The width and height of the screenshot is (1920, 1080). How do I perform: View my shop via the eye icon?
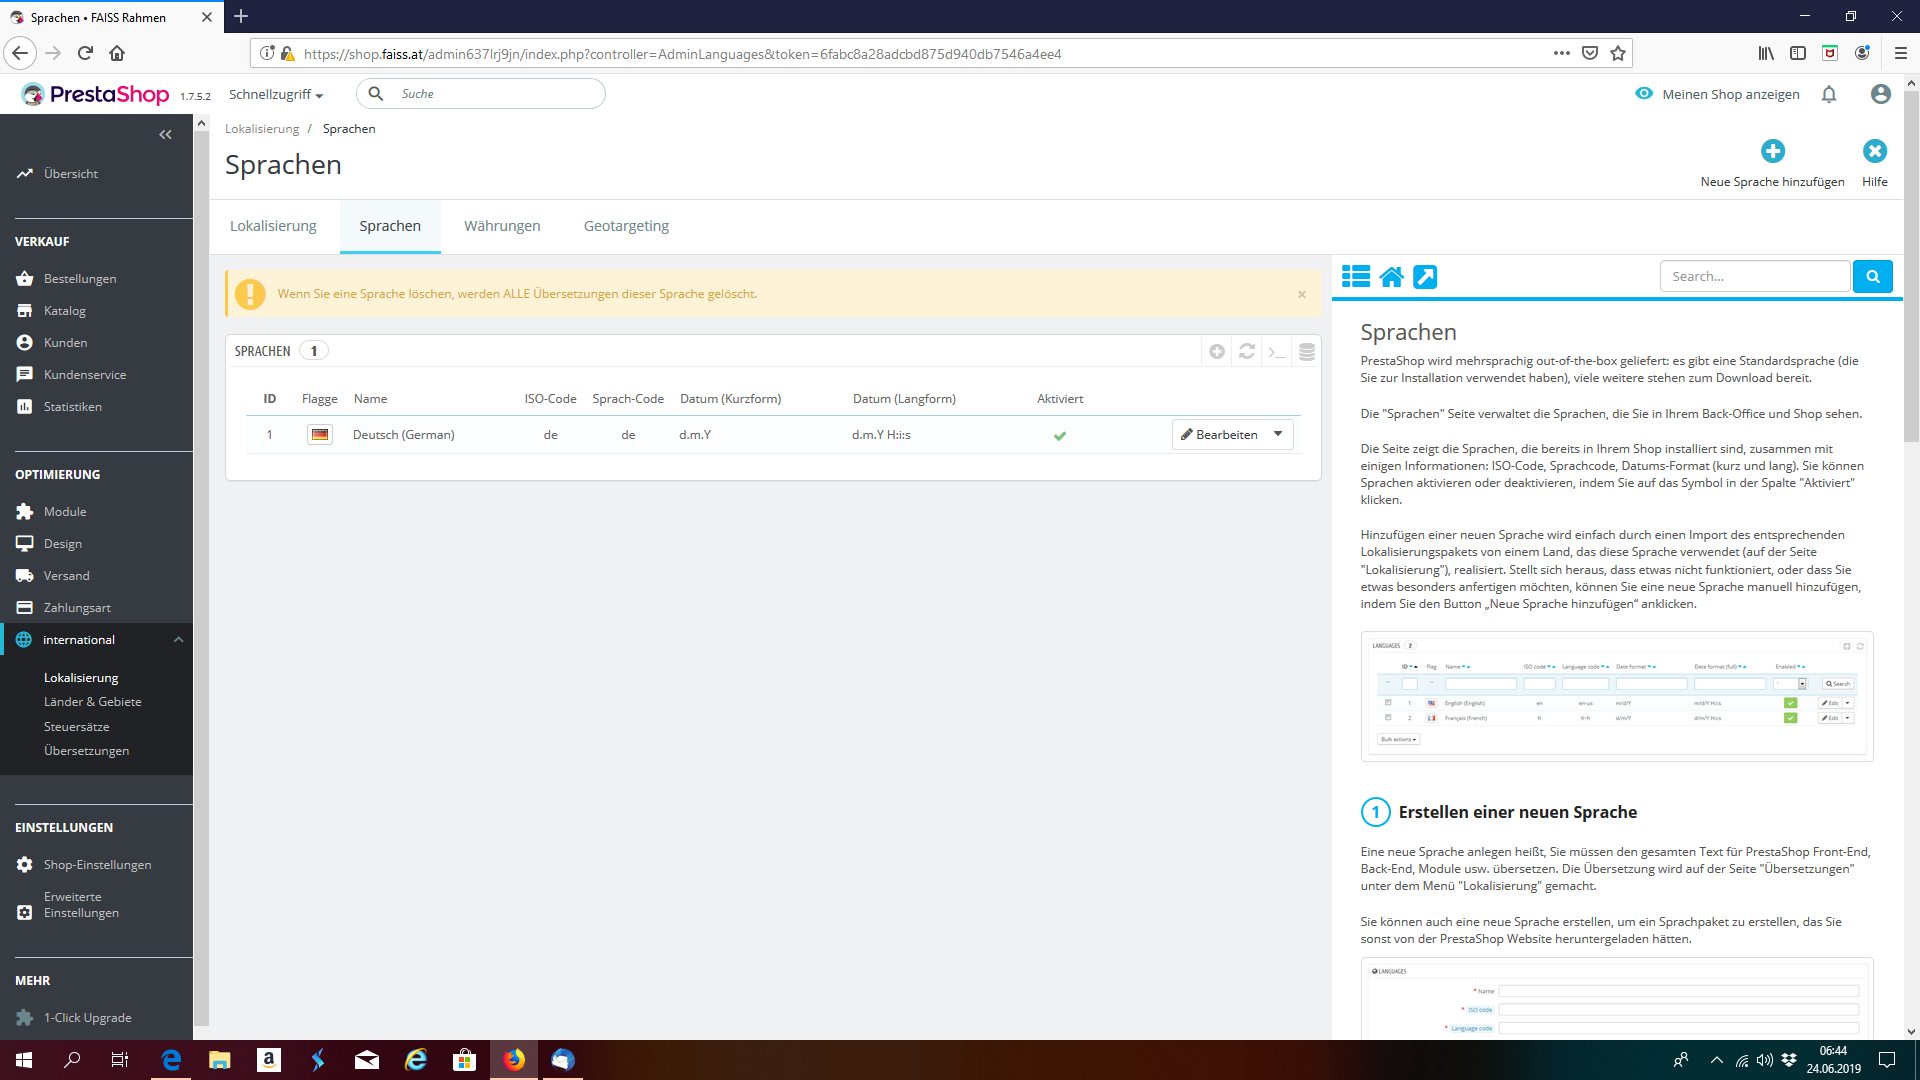(x=1644, y=94)
